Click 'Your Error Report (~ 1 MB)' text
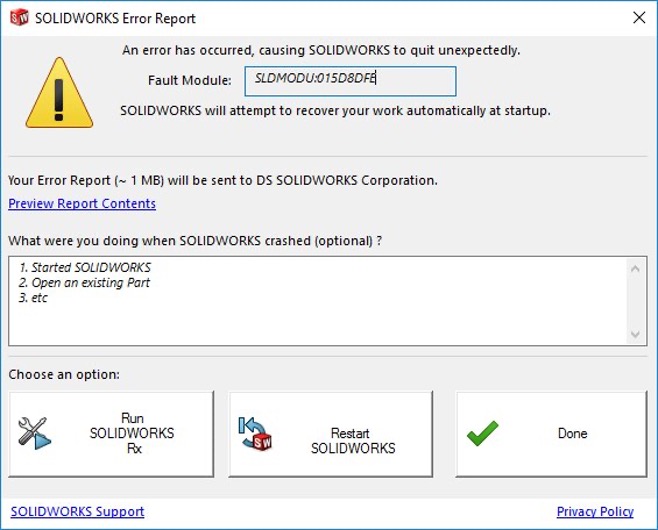The height and width of the screenshot is (530, 658). (x=223, y=180)
